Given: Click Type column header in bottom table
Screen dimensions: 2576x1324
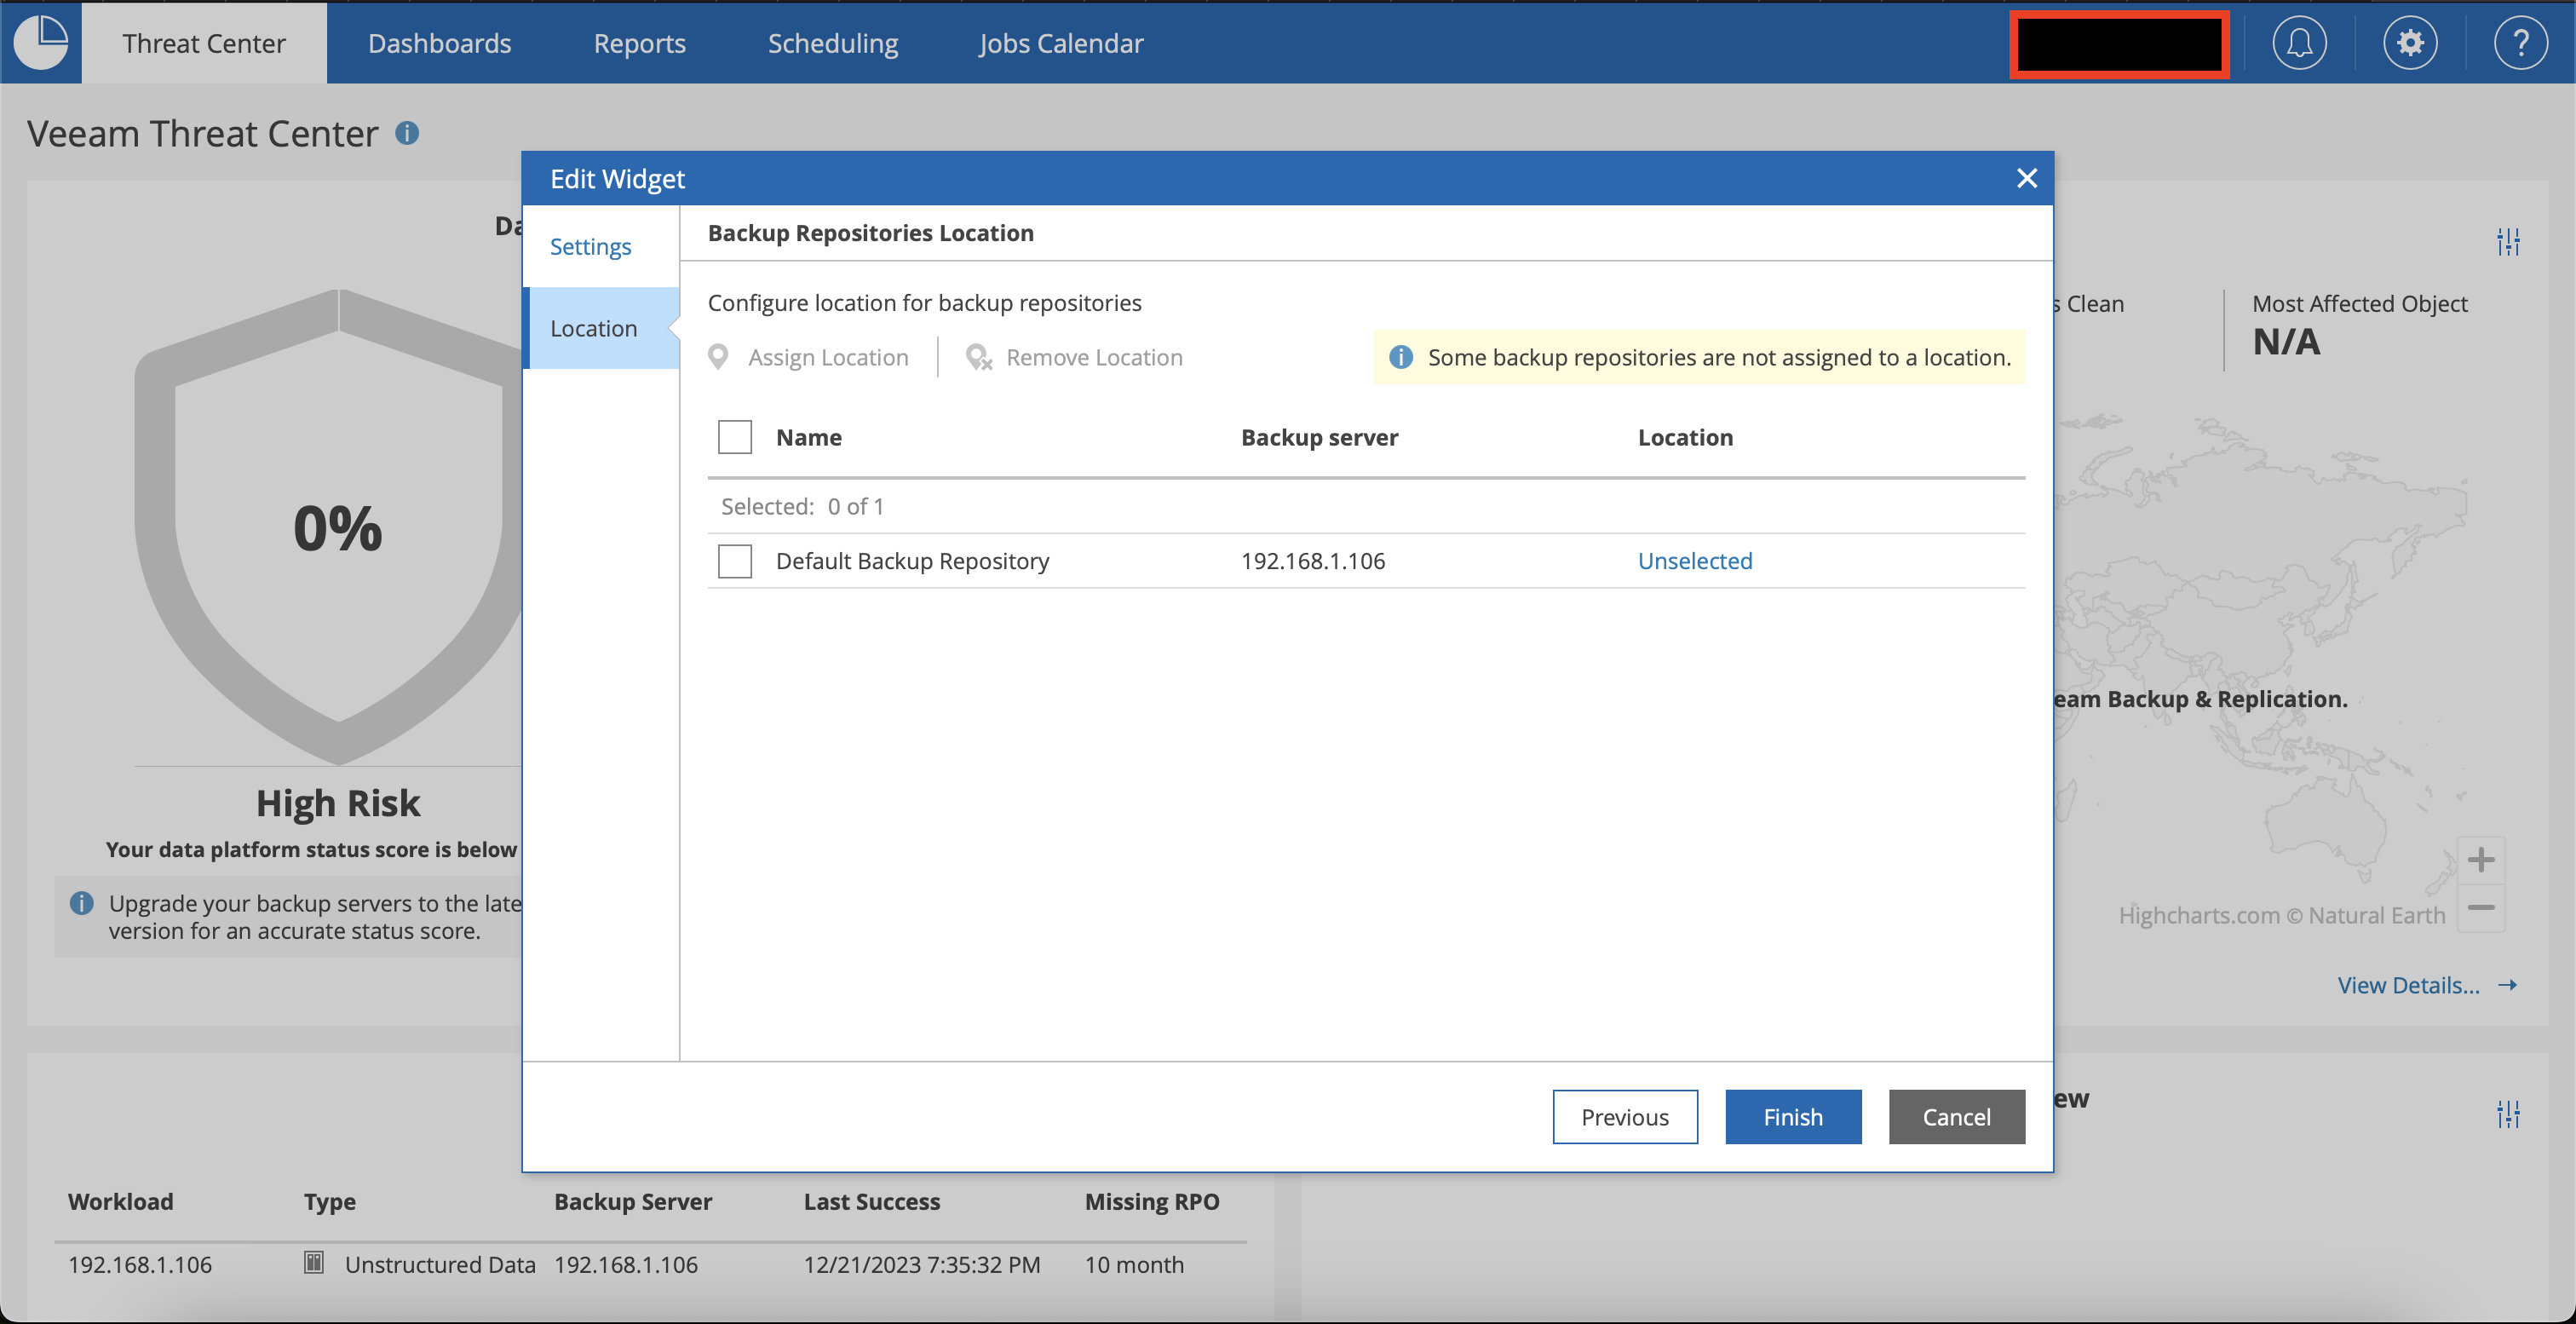Looking at the screenshot, I should tap(329, 1201).
